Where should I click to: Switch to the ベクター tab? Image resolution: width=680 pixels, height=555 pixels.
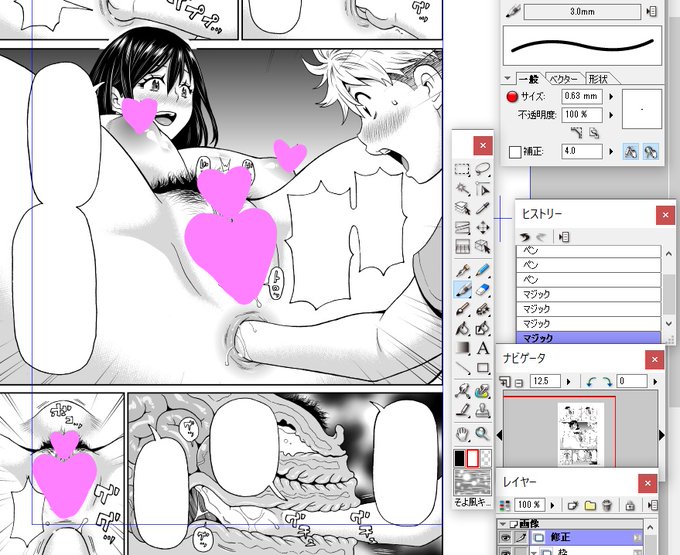click(x=564, y=79)
